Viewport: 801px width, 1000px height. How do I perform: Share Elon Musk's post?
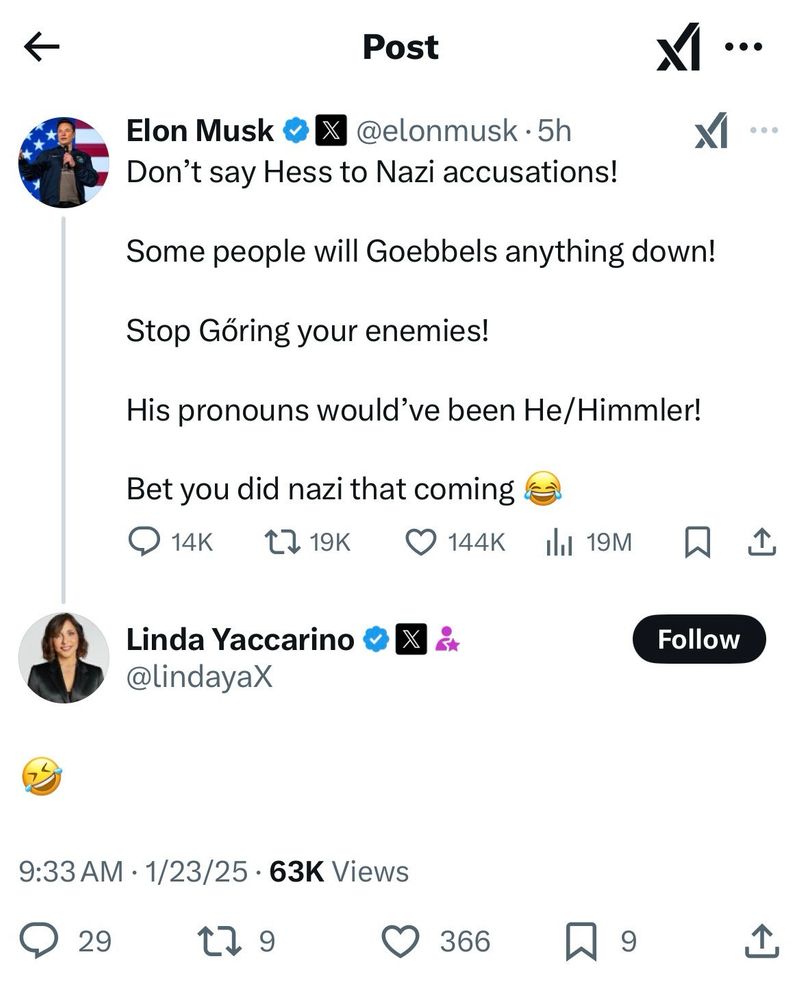tap(761, 542)
